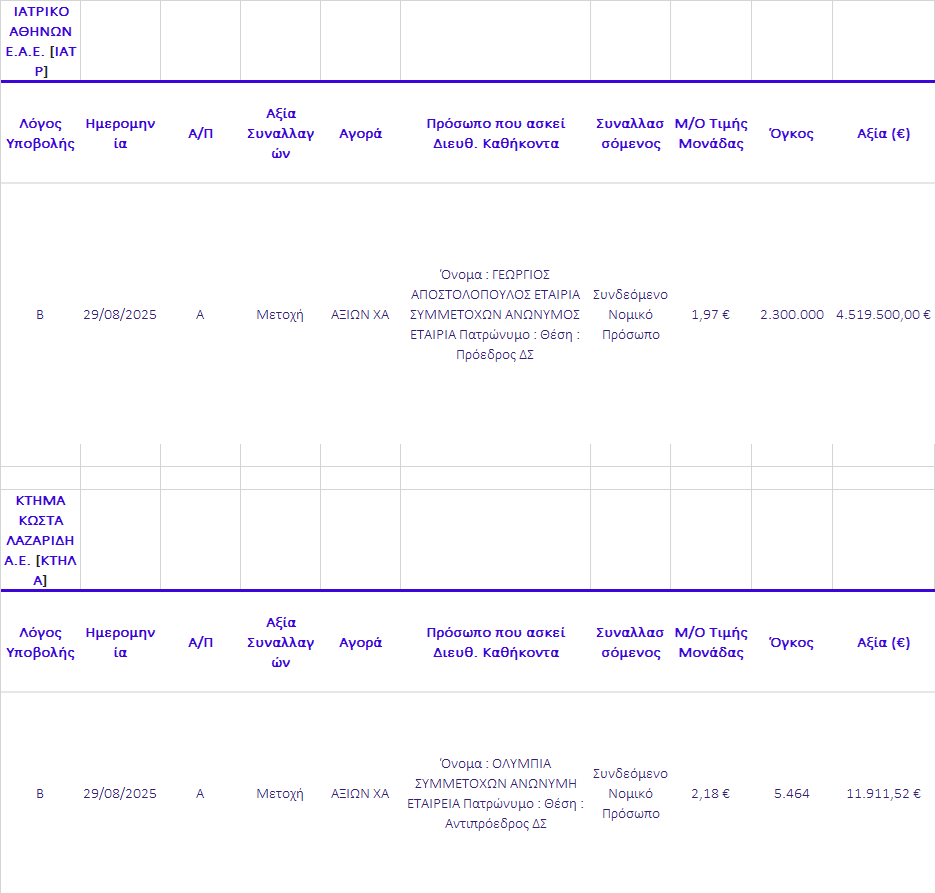Click the Αξία (€) header in ΙΑΤΡΙΚΟ ΑΘΗΝΩΝ table

click(x=883, y=134)
